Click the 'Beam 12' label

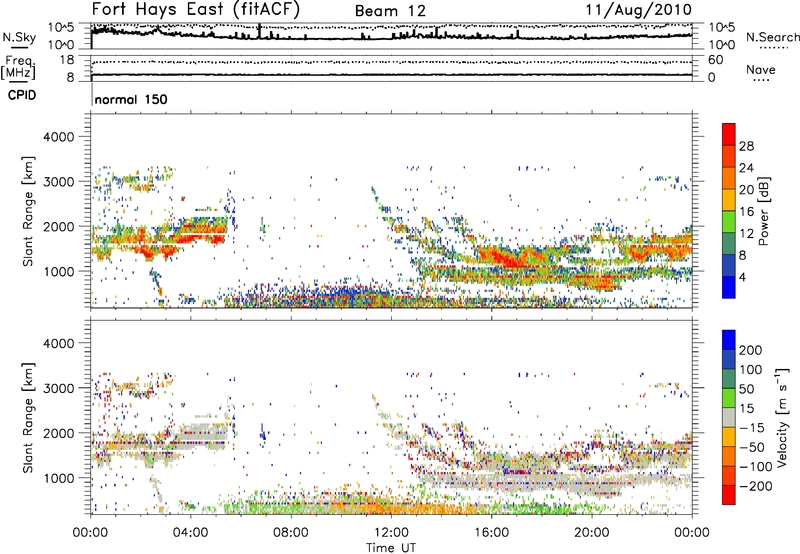click(x=390, y=11)
